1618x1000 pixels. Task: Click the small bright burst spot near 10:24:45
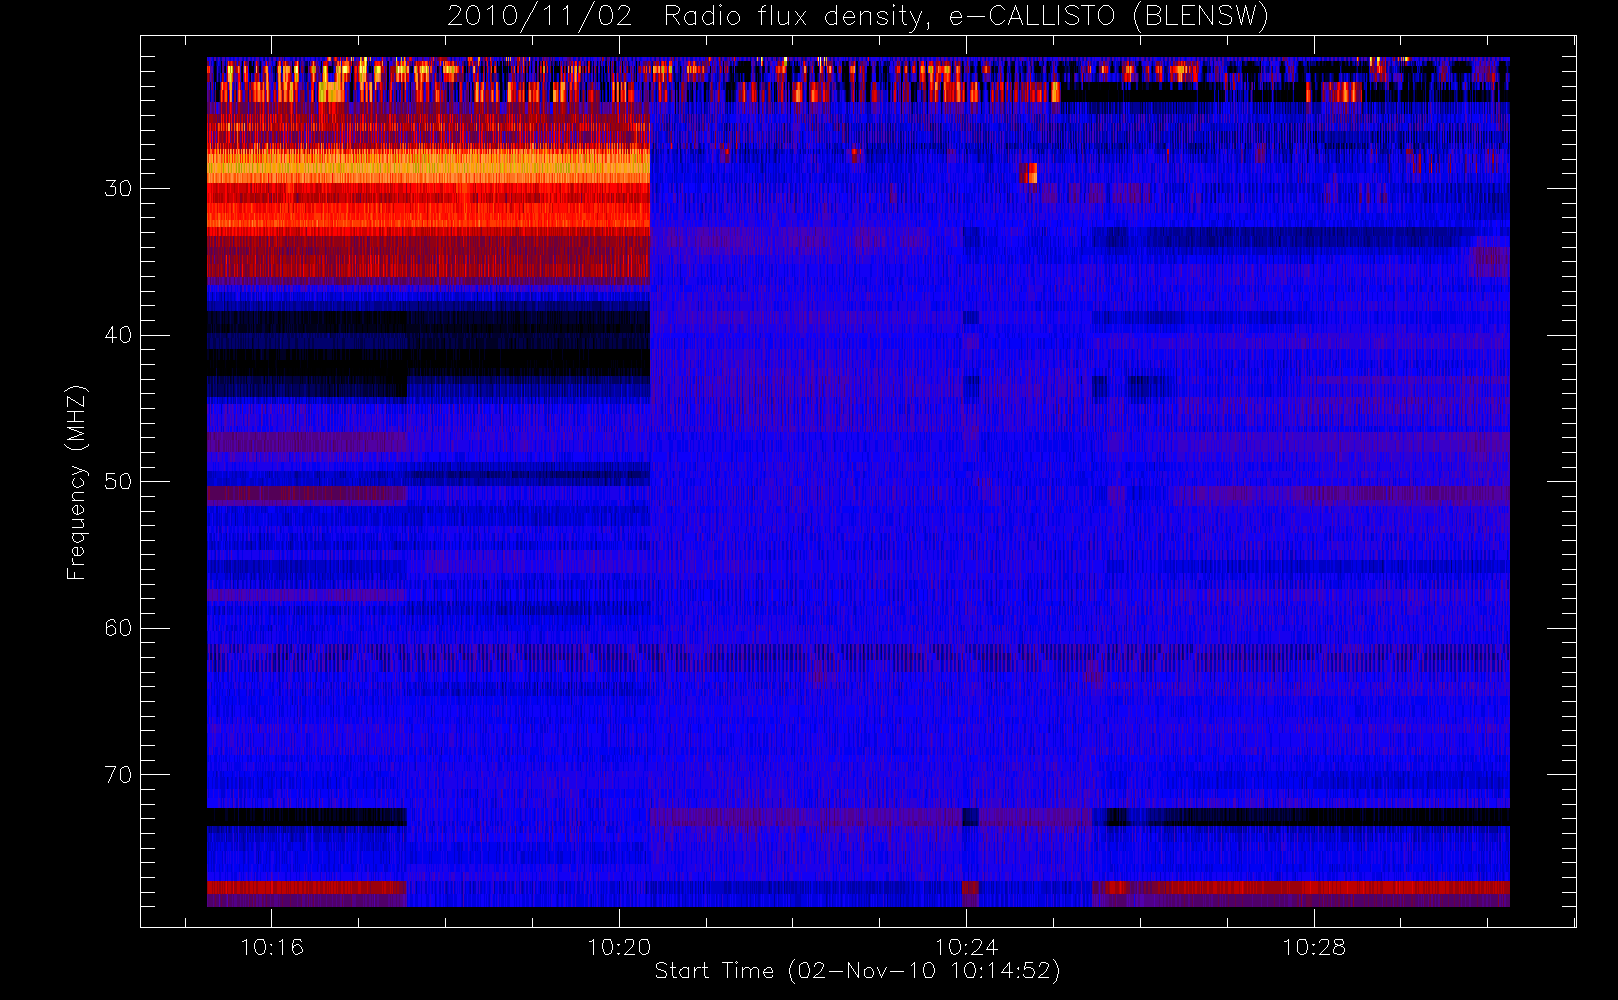[x=1029, y=174]
